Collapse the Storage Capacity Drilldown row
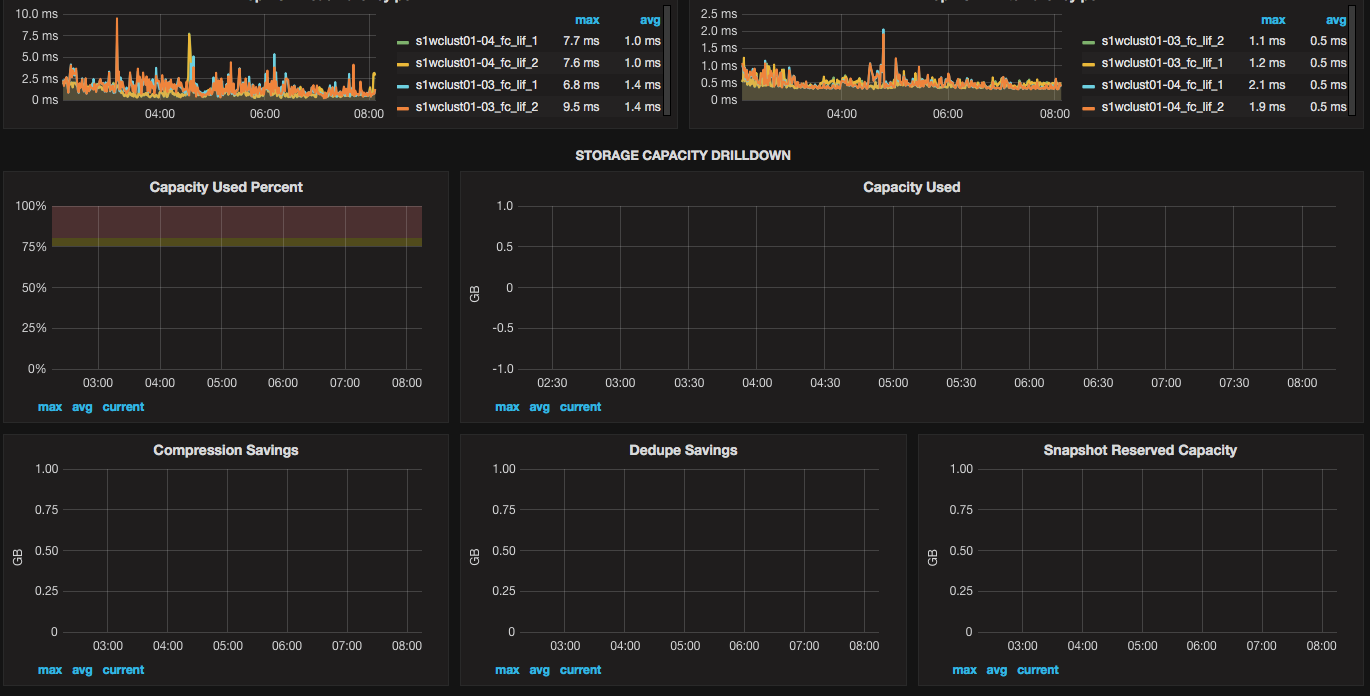 pyautogui.click(x=683, y=155)
